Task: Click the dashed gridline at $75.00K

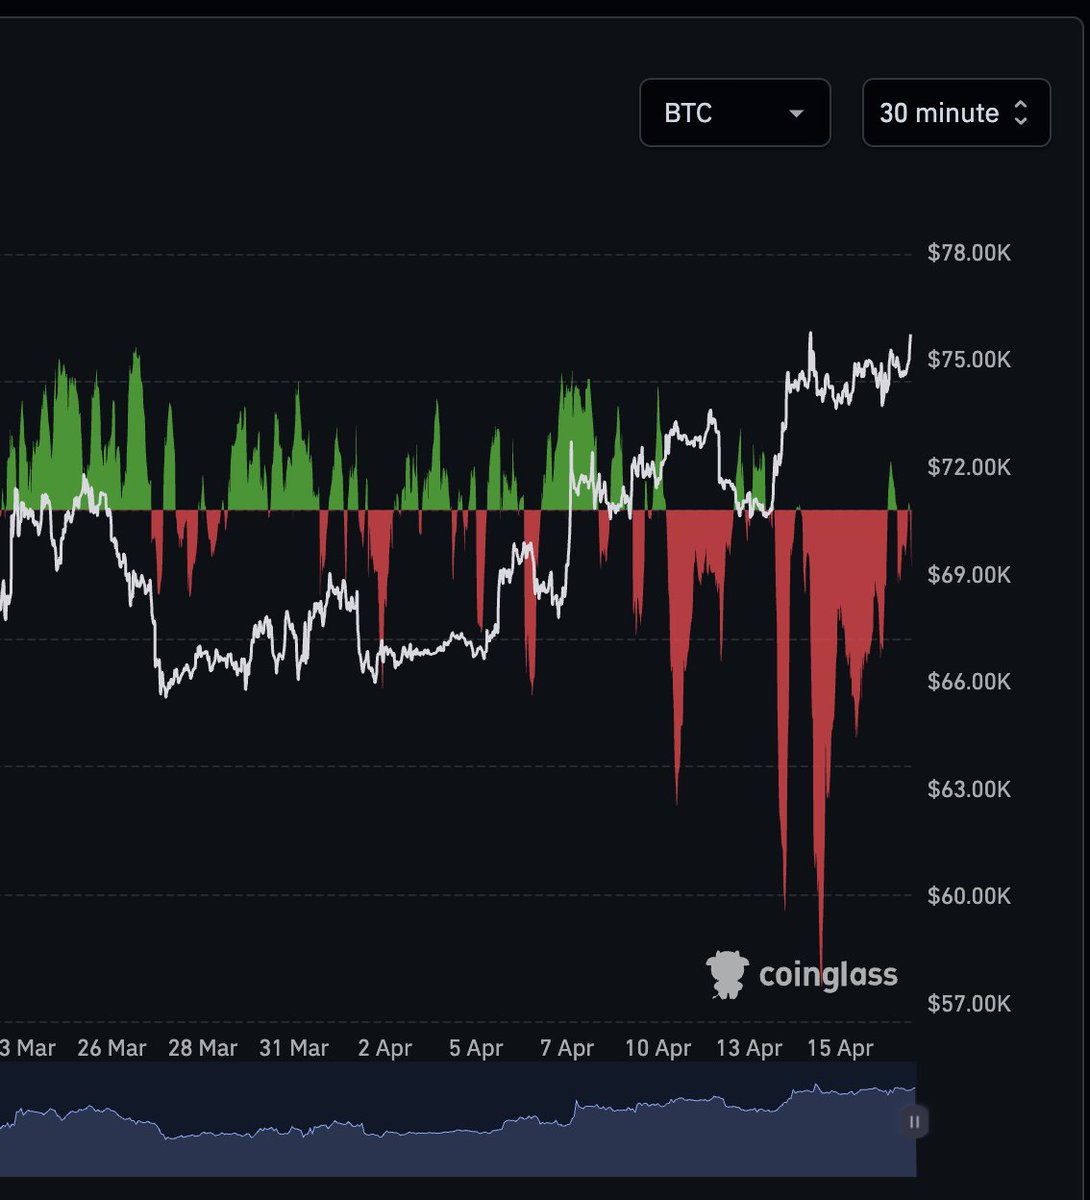Action: click(450, 381)
